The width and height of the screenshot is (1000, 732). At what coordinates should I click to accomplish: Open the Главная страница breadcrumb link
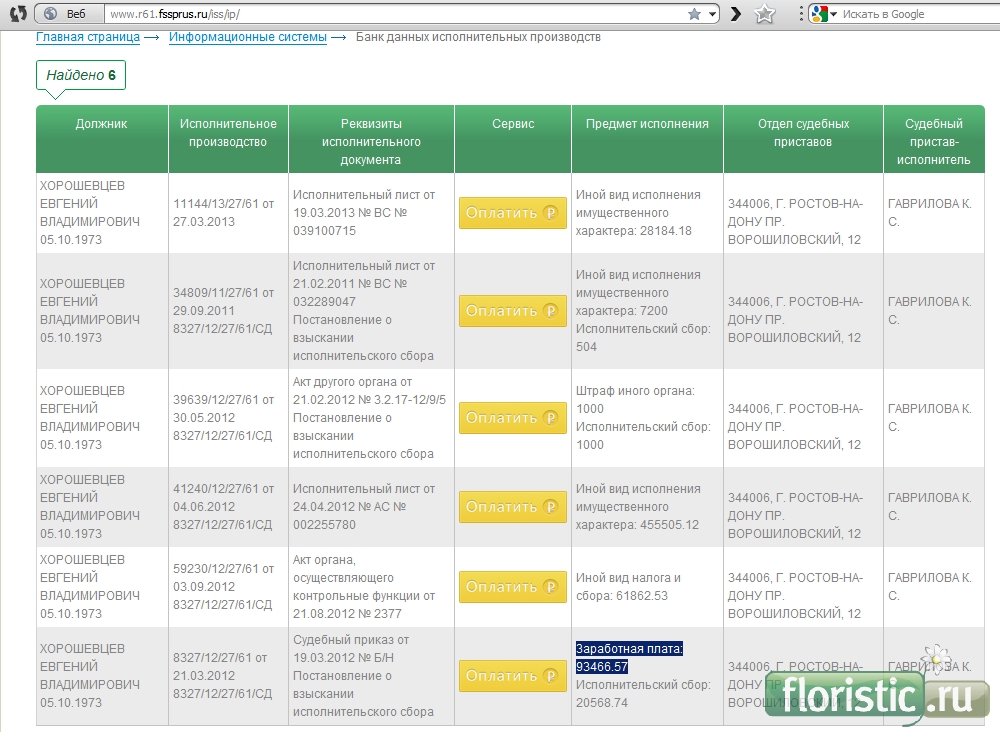[x=88, y=37]
